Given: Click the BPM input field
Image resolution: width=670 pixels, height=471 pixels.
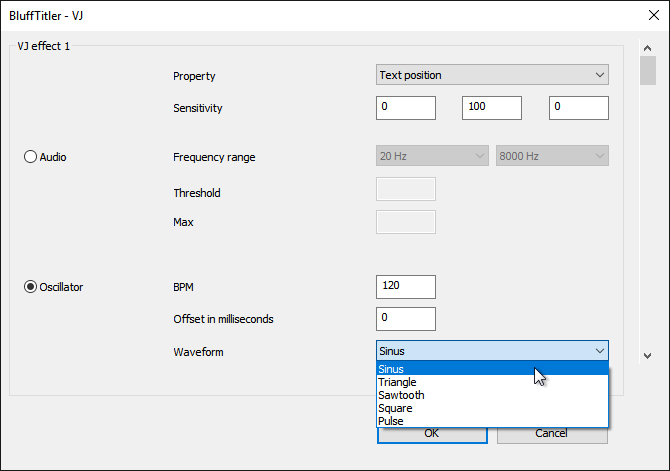Looking at the screenshot, I should point(406,287).
